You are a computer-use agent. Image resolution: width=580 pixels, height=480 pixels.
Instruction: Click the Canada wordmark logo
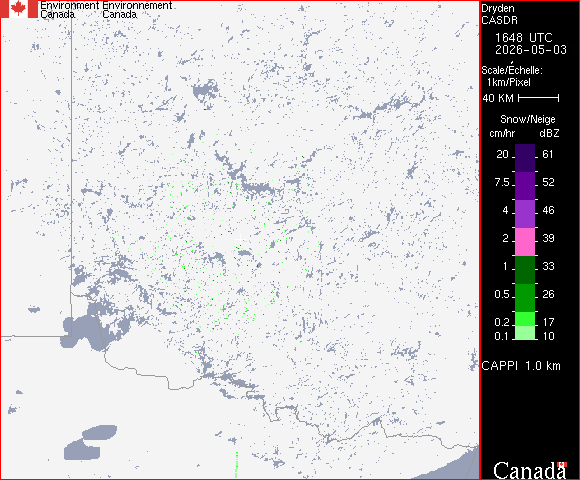tap(530, 470)
